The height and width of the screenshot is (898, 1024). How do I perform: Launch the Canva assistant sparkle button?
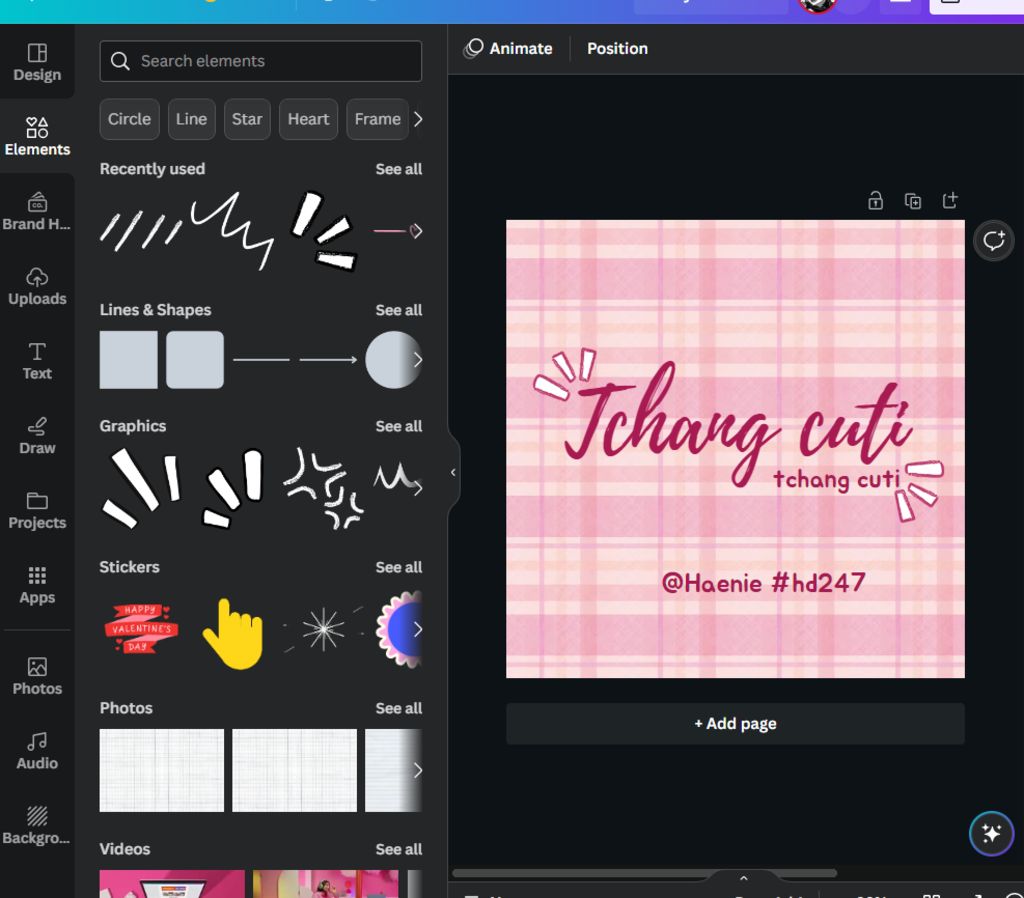tap(991, 834)
